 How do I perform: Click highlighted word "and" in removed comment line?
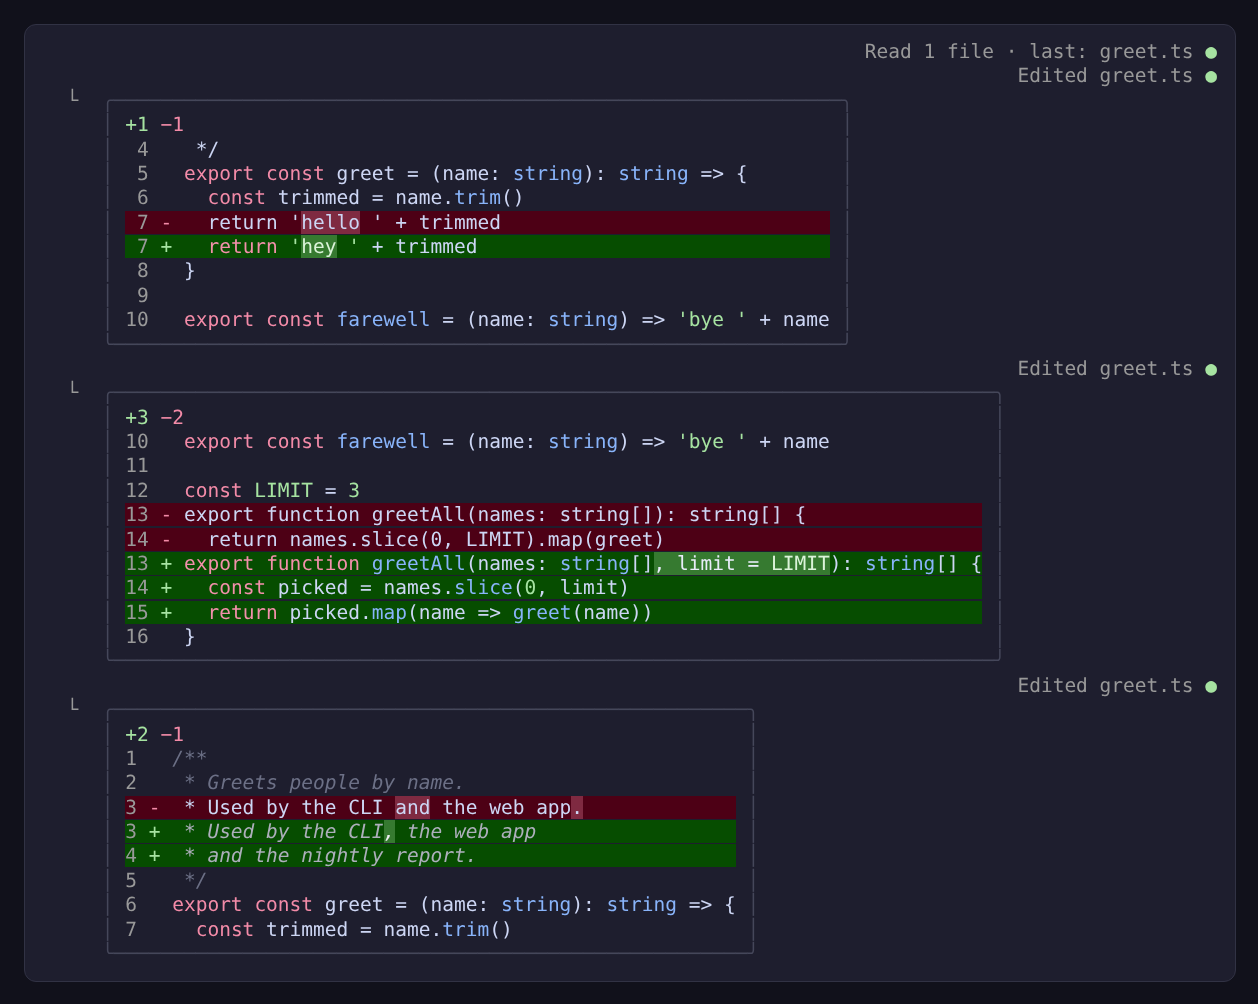412,807
